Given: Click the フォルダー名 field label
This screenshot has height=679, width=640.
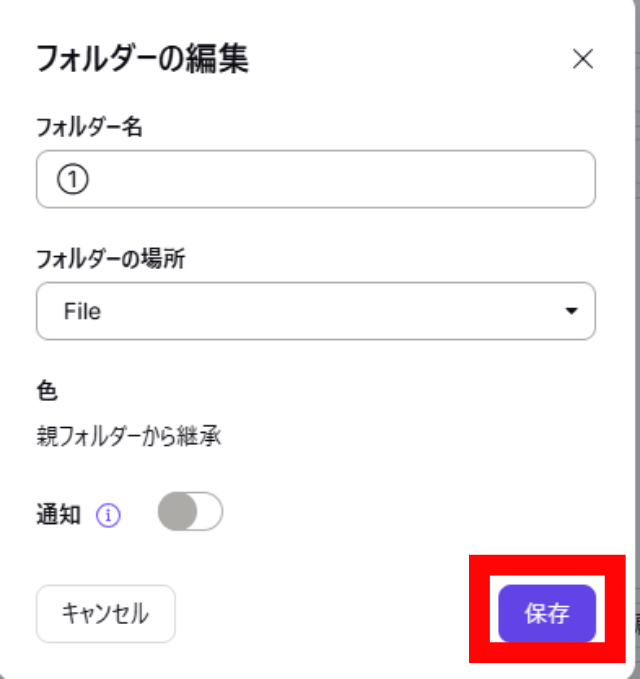Looking at the screenshot, I should [90, 127].
